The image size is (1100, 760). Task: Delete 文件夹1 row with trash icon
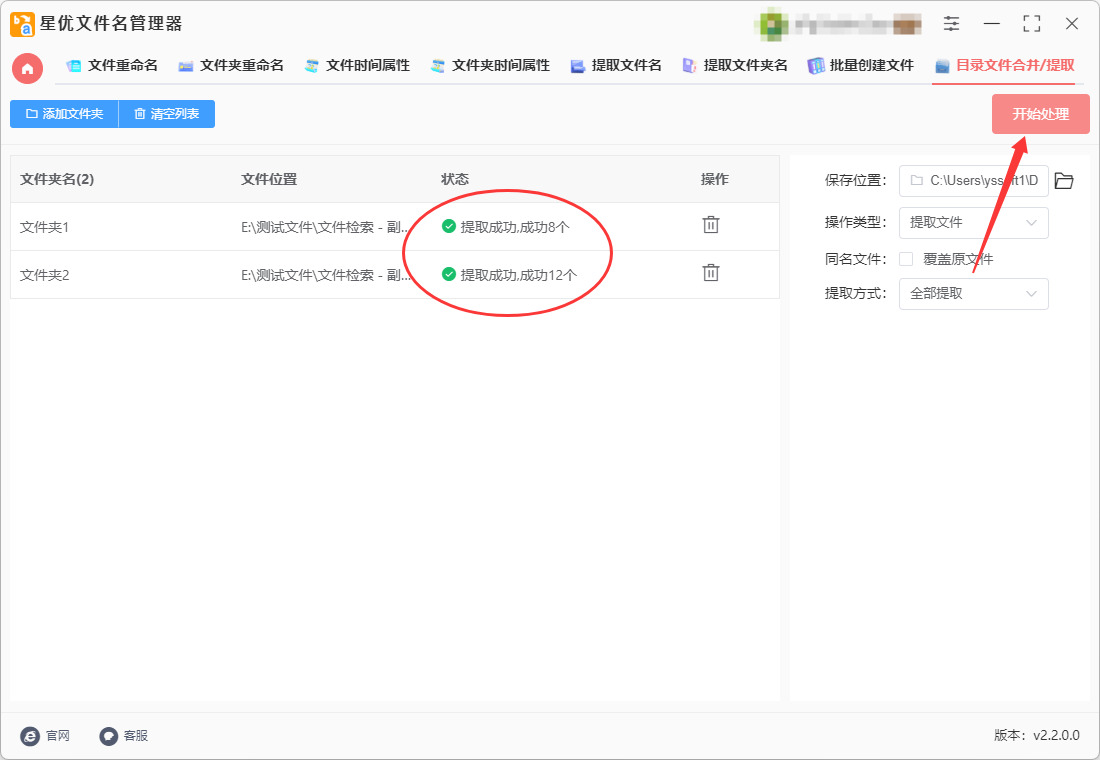(x=711, y=225)
